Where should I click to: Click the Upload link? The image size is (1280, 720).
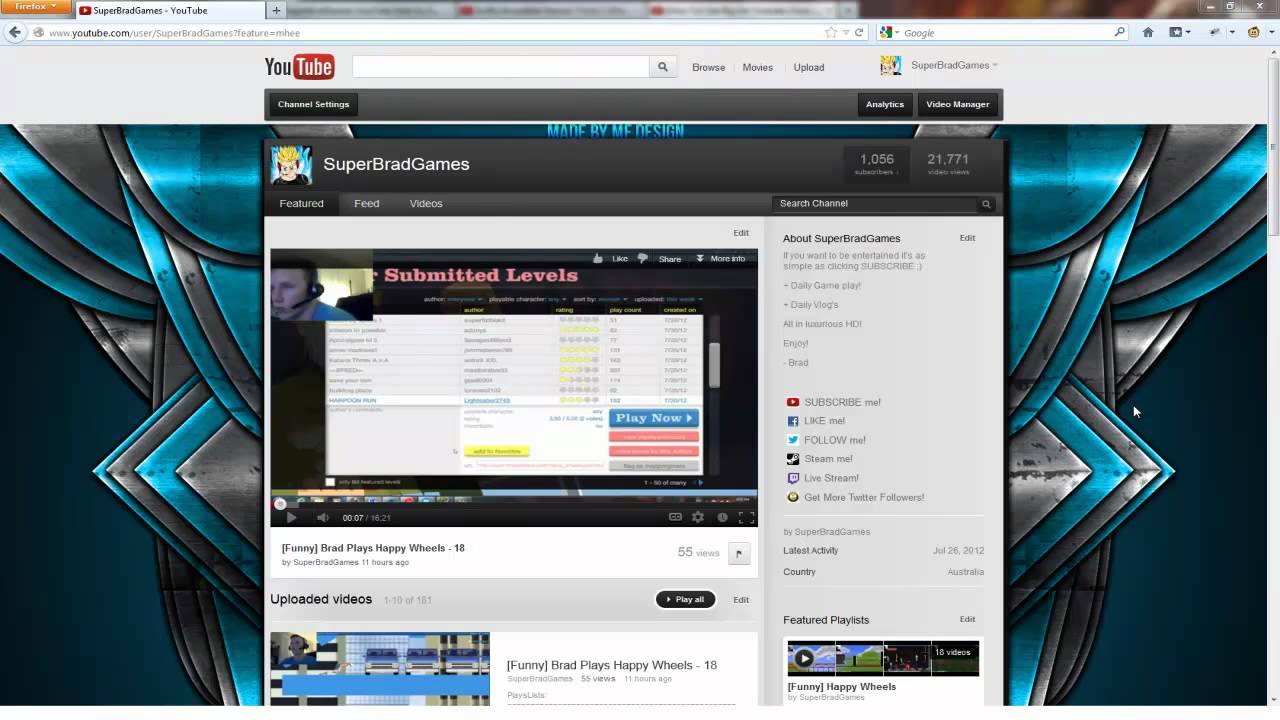point(809,68)
